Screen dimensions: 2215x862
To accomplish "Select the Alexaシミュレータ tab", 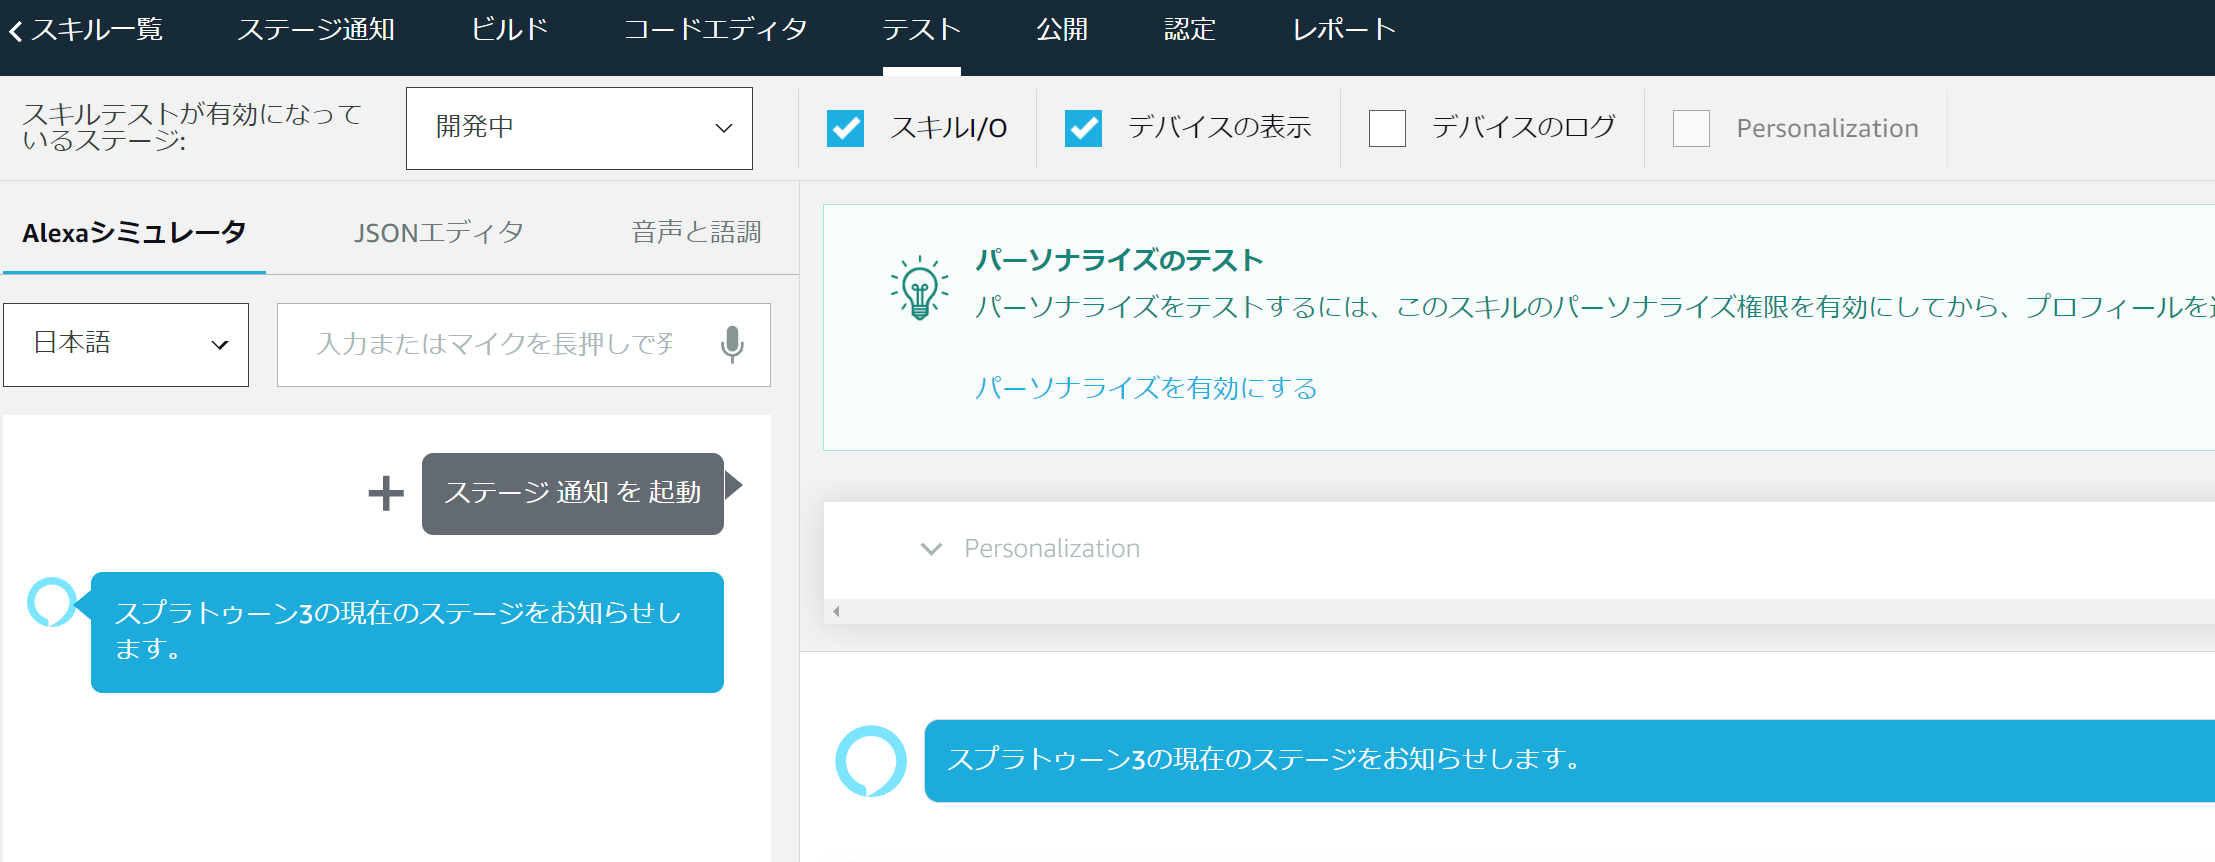I will [134, 233].
